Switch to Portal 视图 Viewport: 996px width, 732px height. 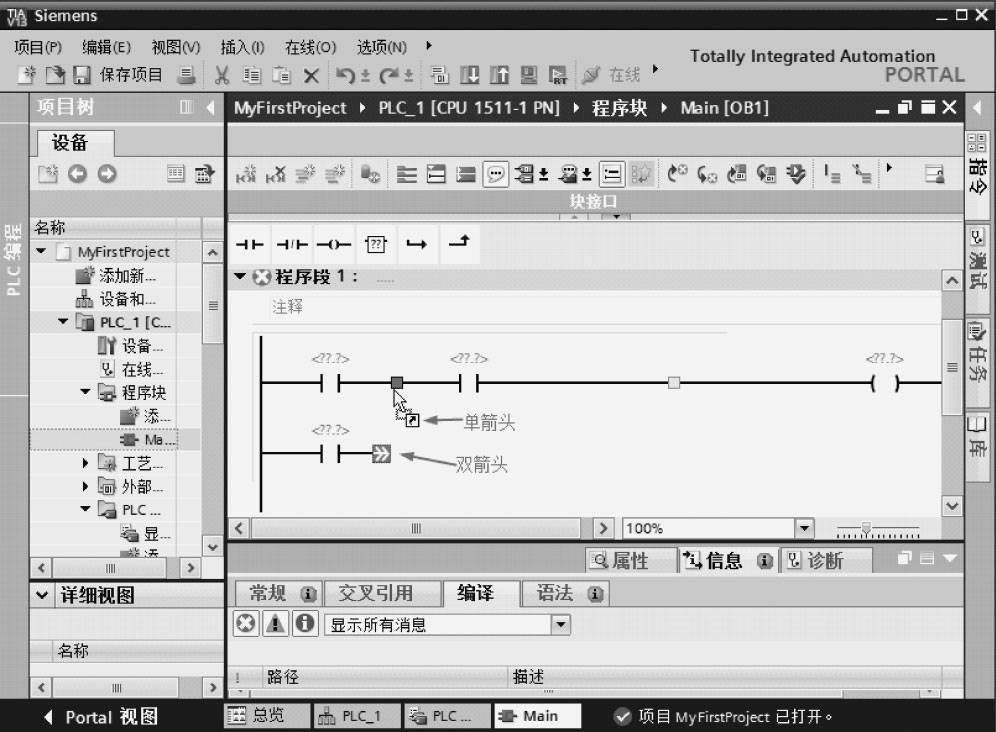click(x=102, y=717)
